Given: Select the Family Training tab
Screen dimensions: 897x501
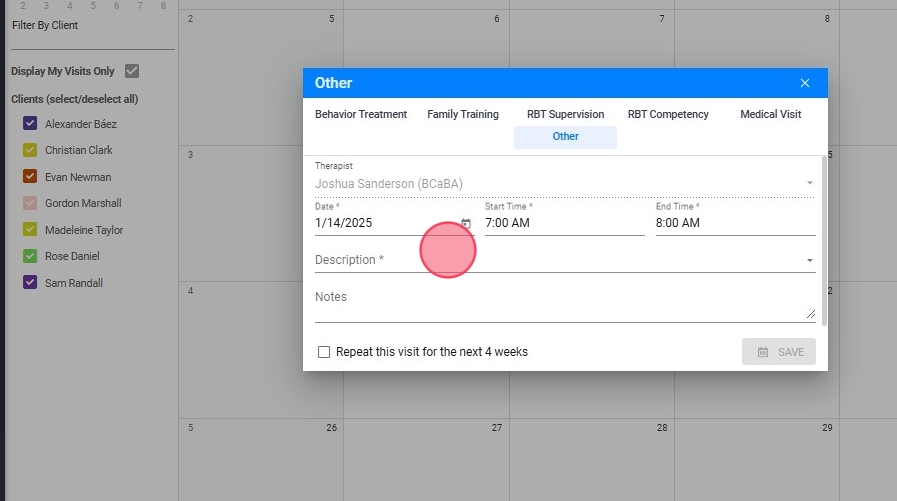Looking at the screenshot, I should [x=463, y=114].
